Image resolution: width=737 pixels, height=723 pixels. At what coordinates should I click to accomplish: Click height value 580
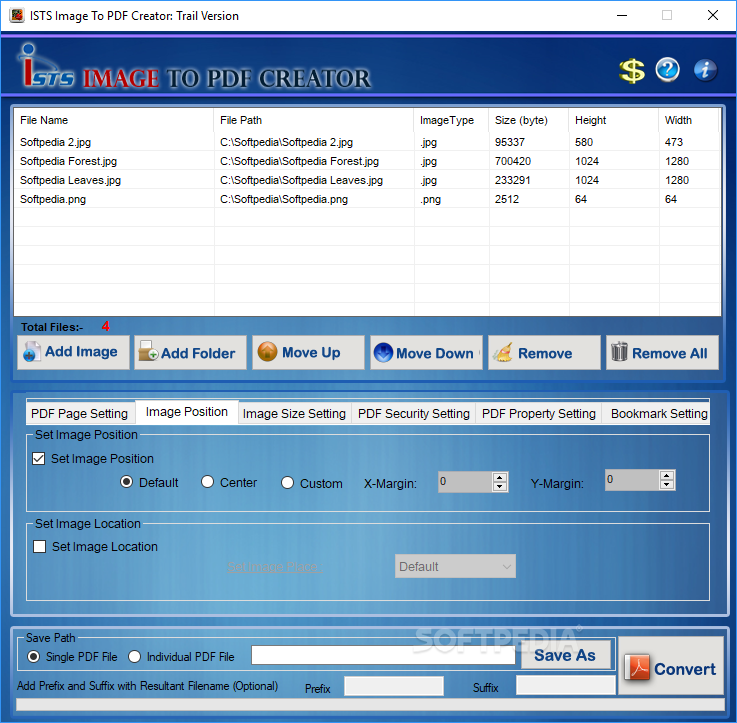click(584, 142)
